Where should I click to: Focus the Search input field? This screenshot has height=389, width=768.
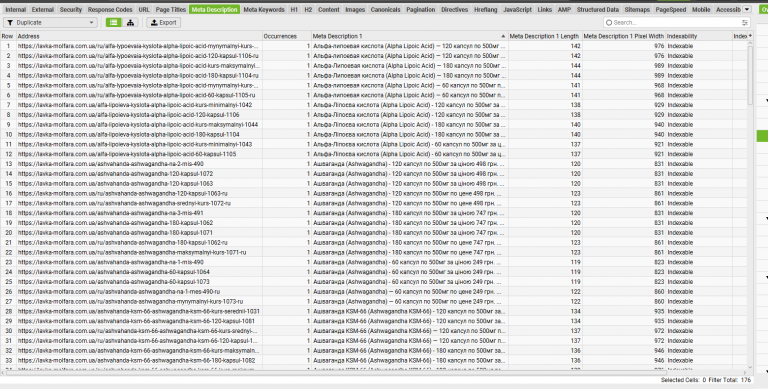(x=676, y=23)
